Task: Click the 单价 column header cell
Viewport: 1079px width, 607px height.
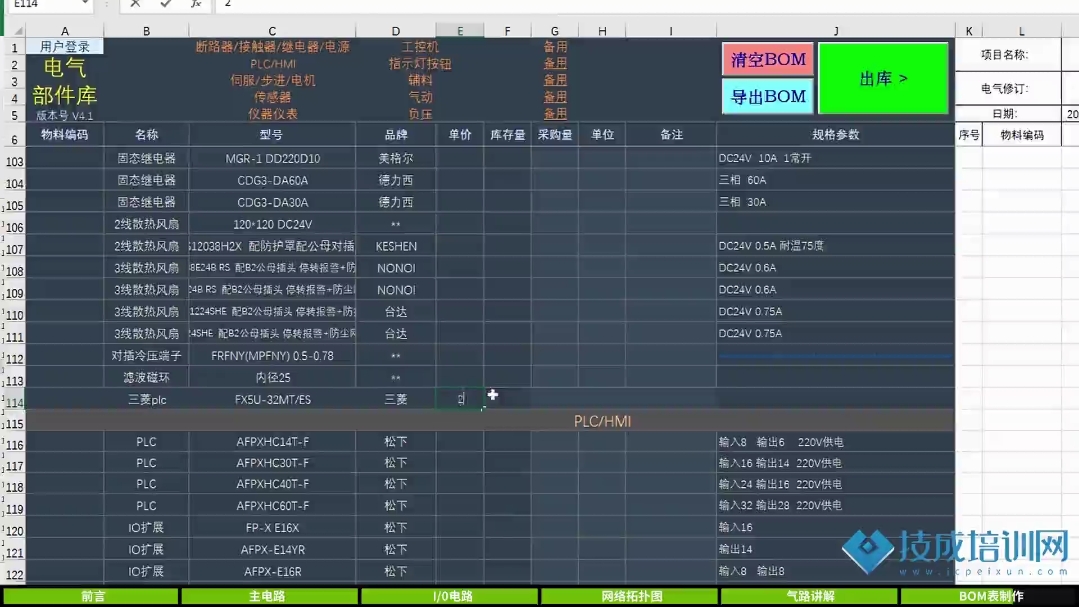Action: tap(460, 135)
